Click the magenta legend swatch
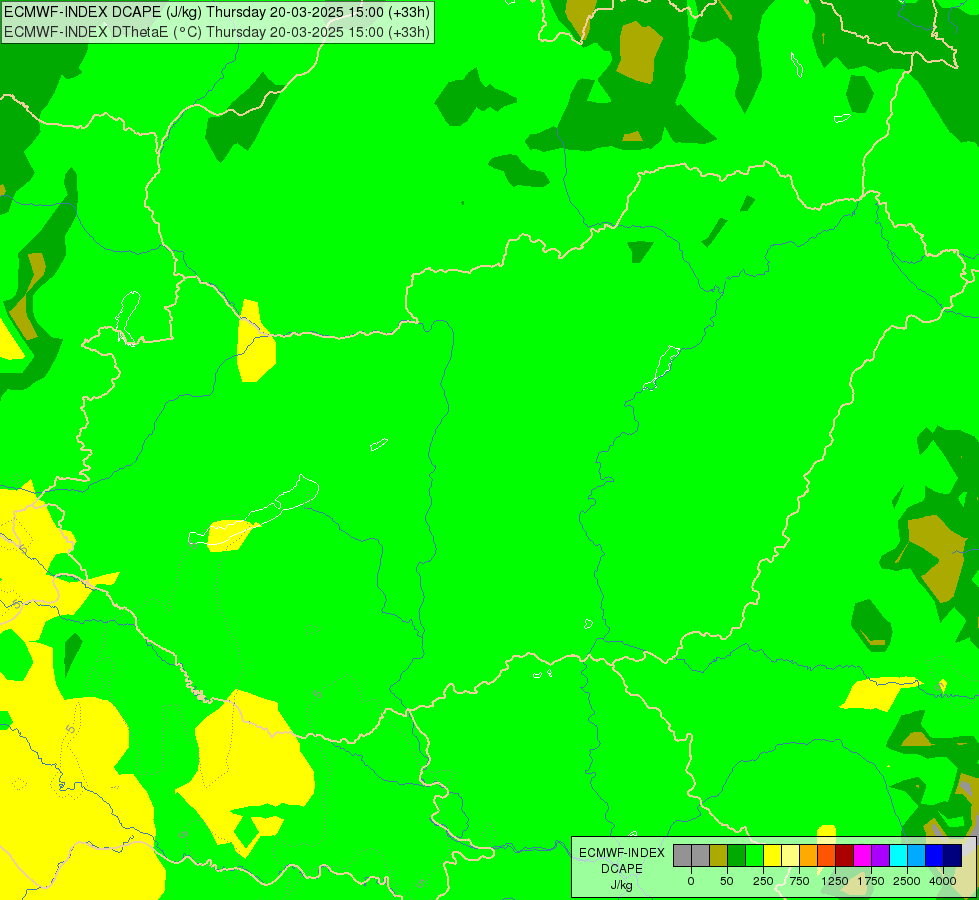The height and width of the screenshot is (900, 979). [863, 856]
